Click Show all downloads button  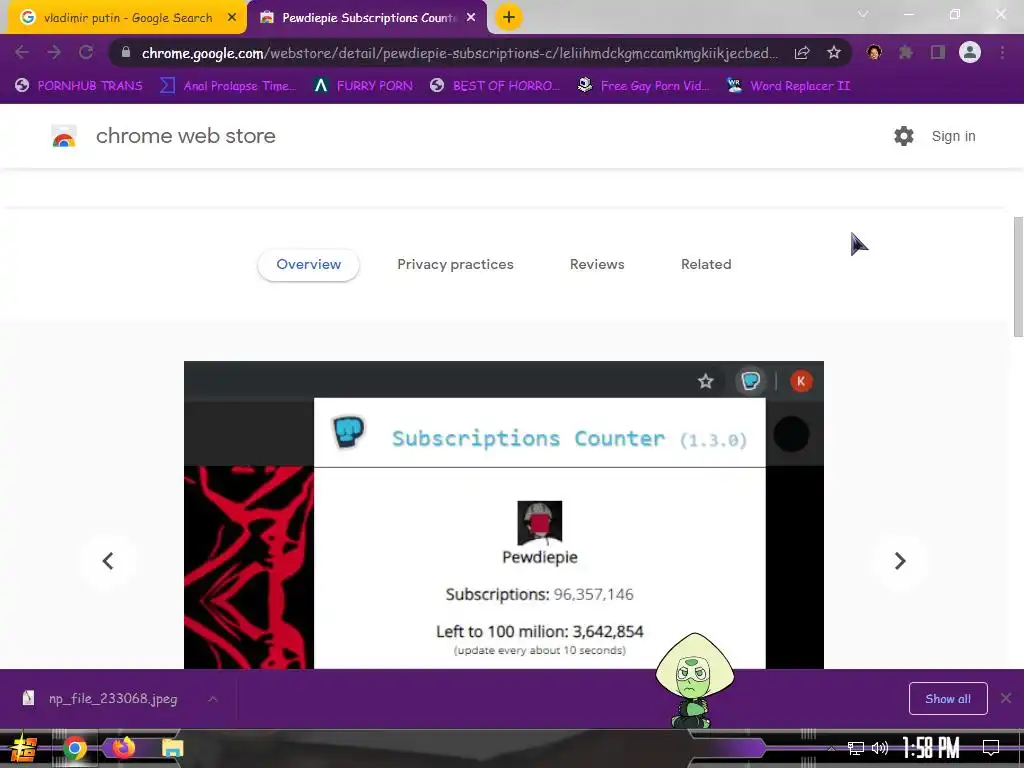coord(948,699)
